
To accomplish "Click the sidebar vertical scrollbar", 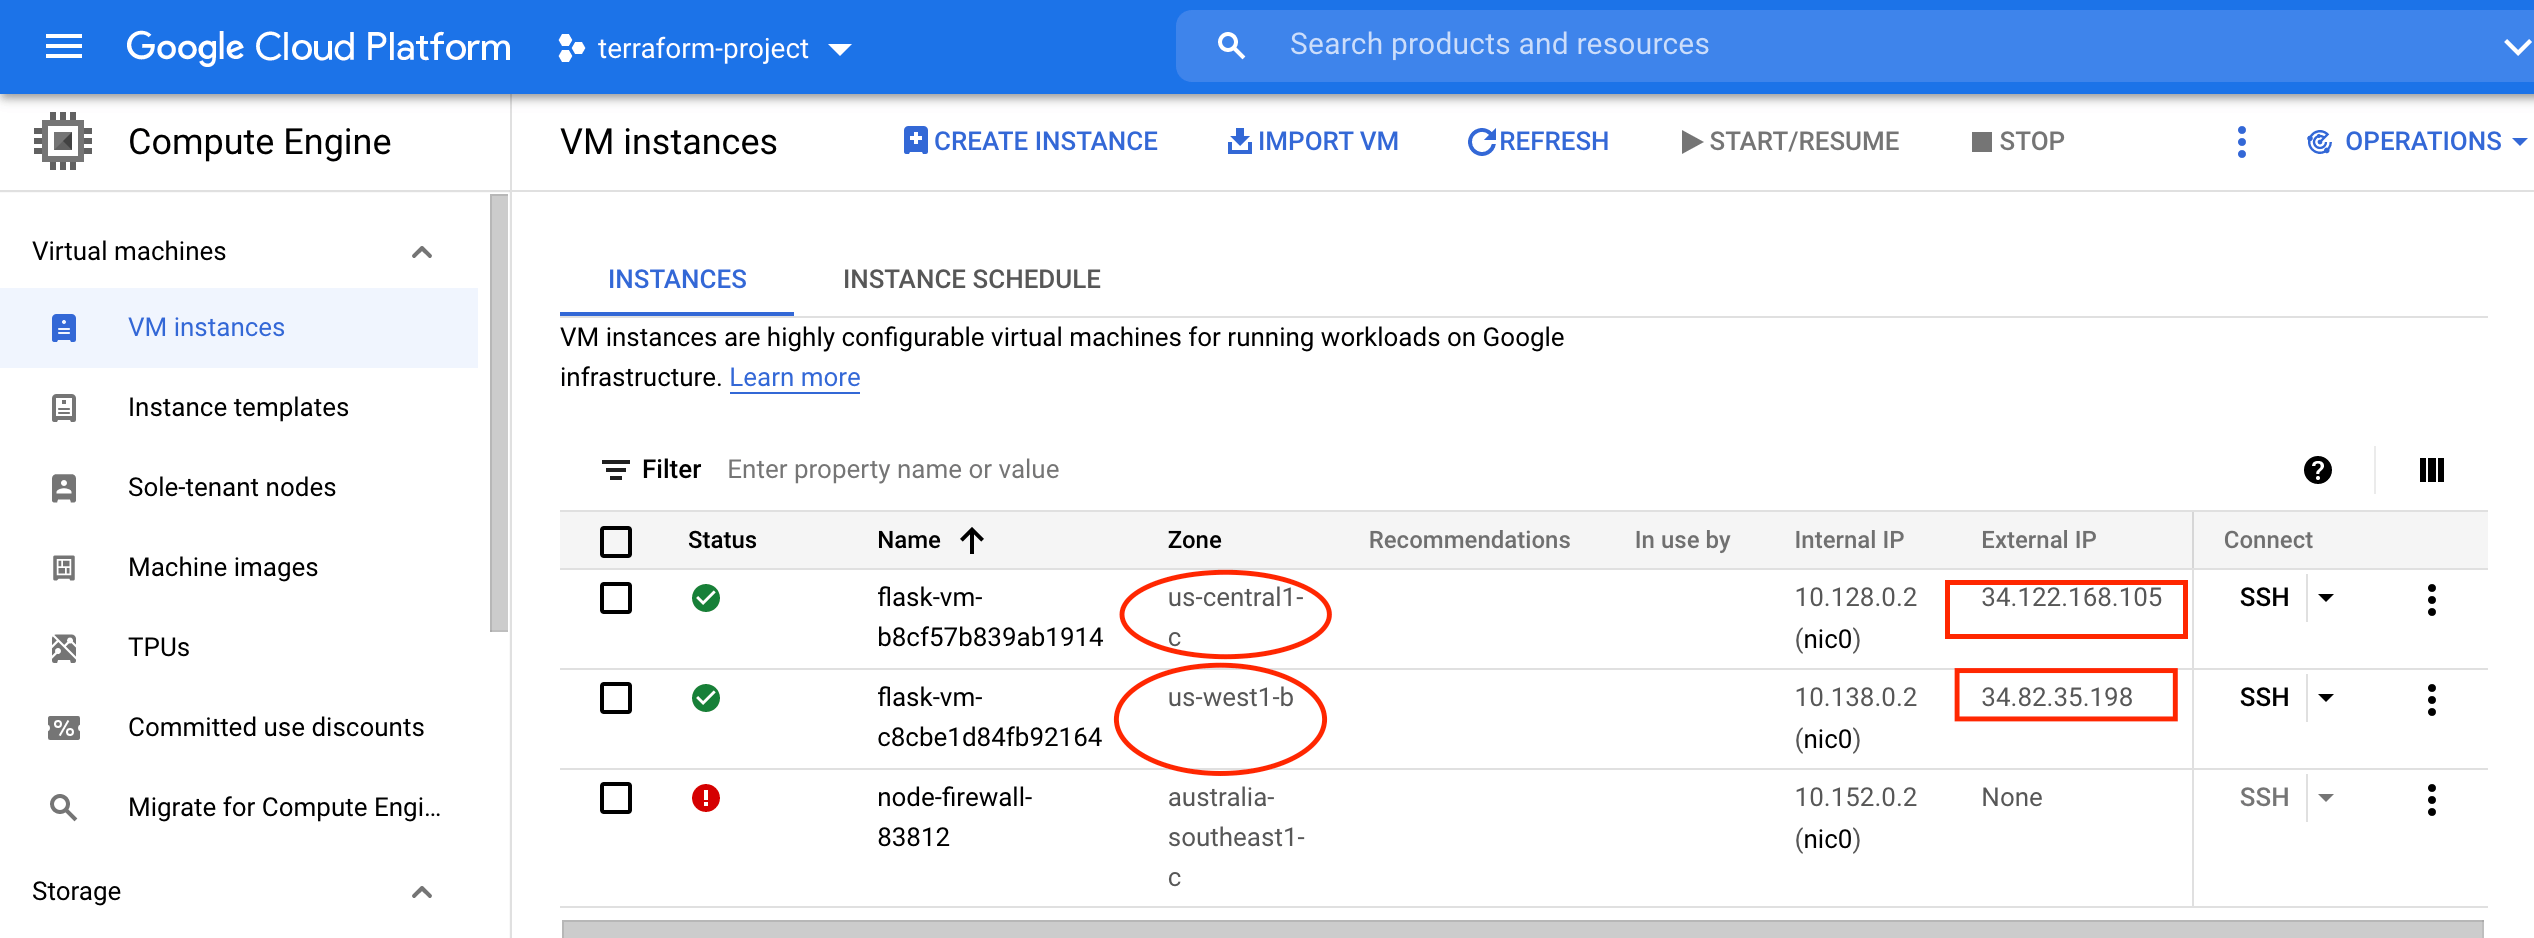I will pos(498,413).
